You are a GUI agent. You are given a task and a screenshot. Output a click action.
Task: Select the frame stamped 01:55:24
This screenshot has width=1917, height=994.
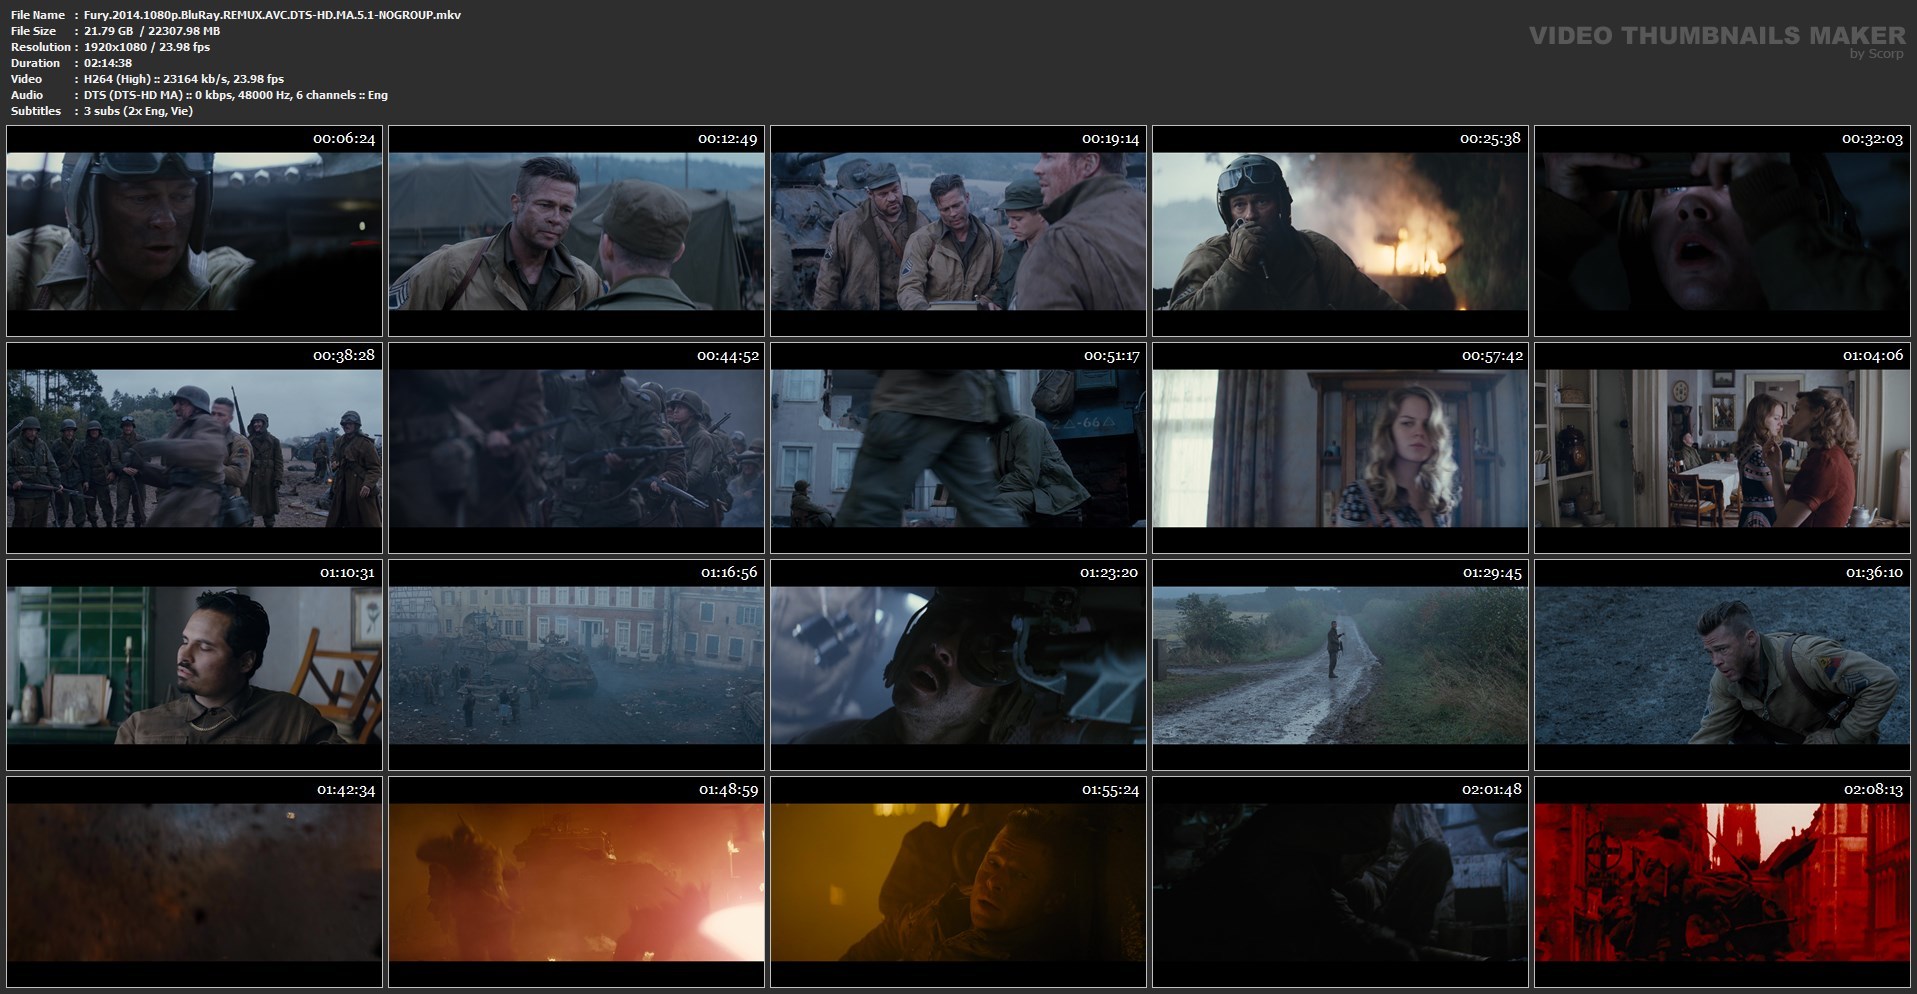[958, 882]
